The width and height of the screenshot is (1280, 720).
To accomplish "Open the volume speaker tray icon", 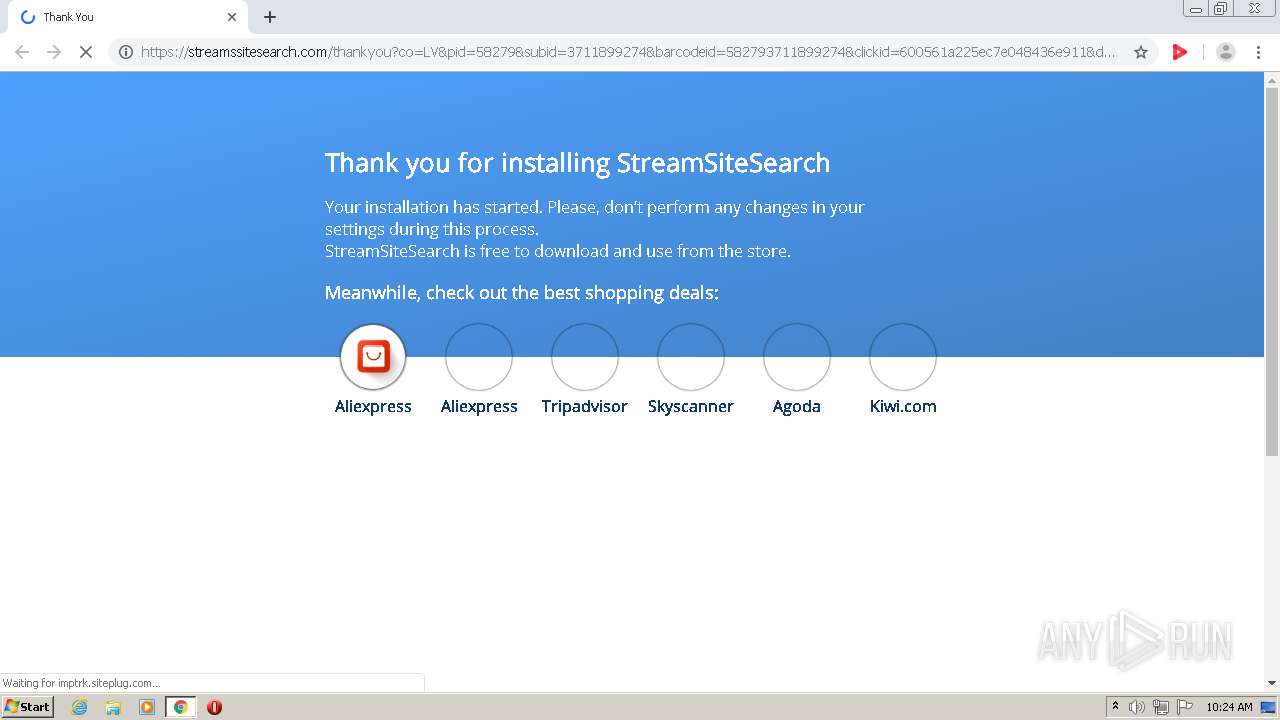I will coord(1137,707).
